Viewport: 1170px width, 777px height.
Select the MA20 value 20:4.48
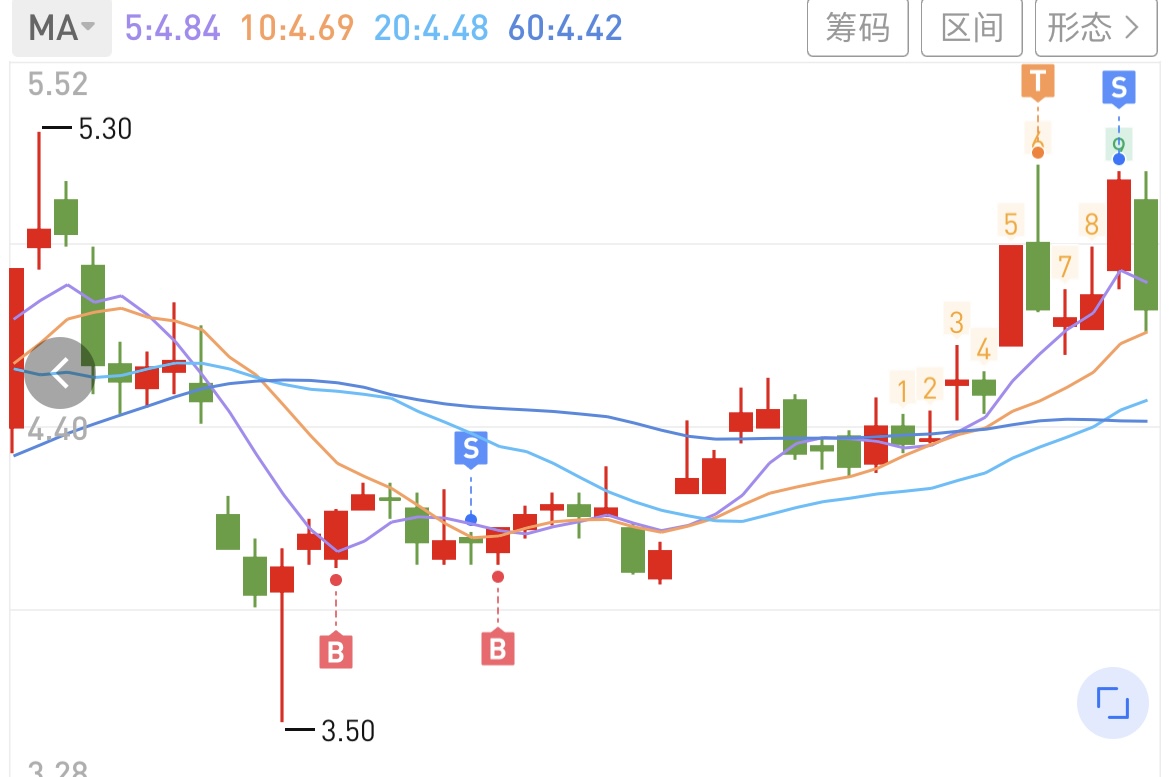(x=431, y=28)
